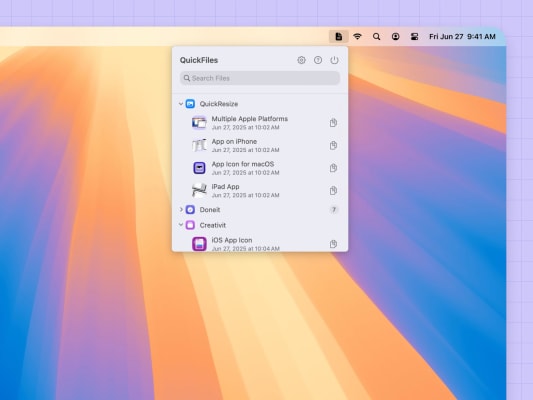This screenshot has width=533, height=400.
Task: Select the App Icon for macOS title
Action: pyautogui.click(x=243, y=164)
